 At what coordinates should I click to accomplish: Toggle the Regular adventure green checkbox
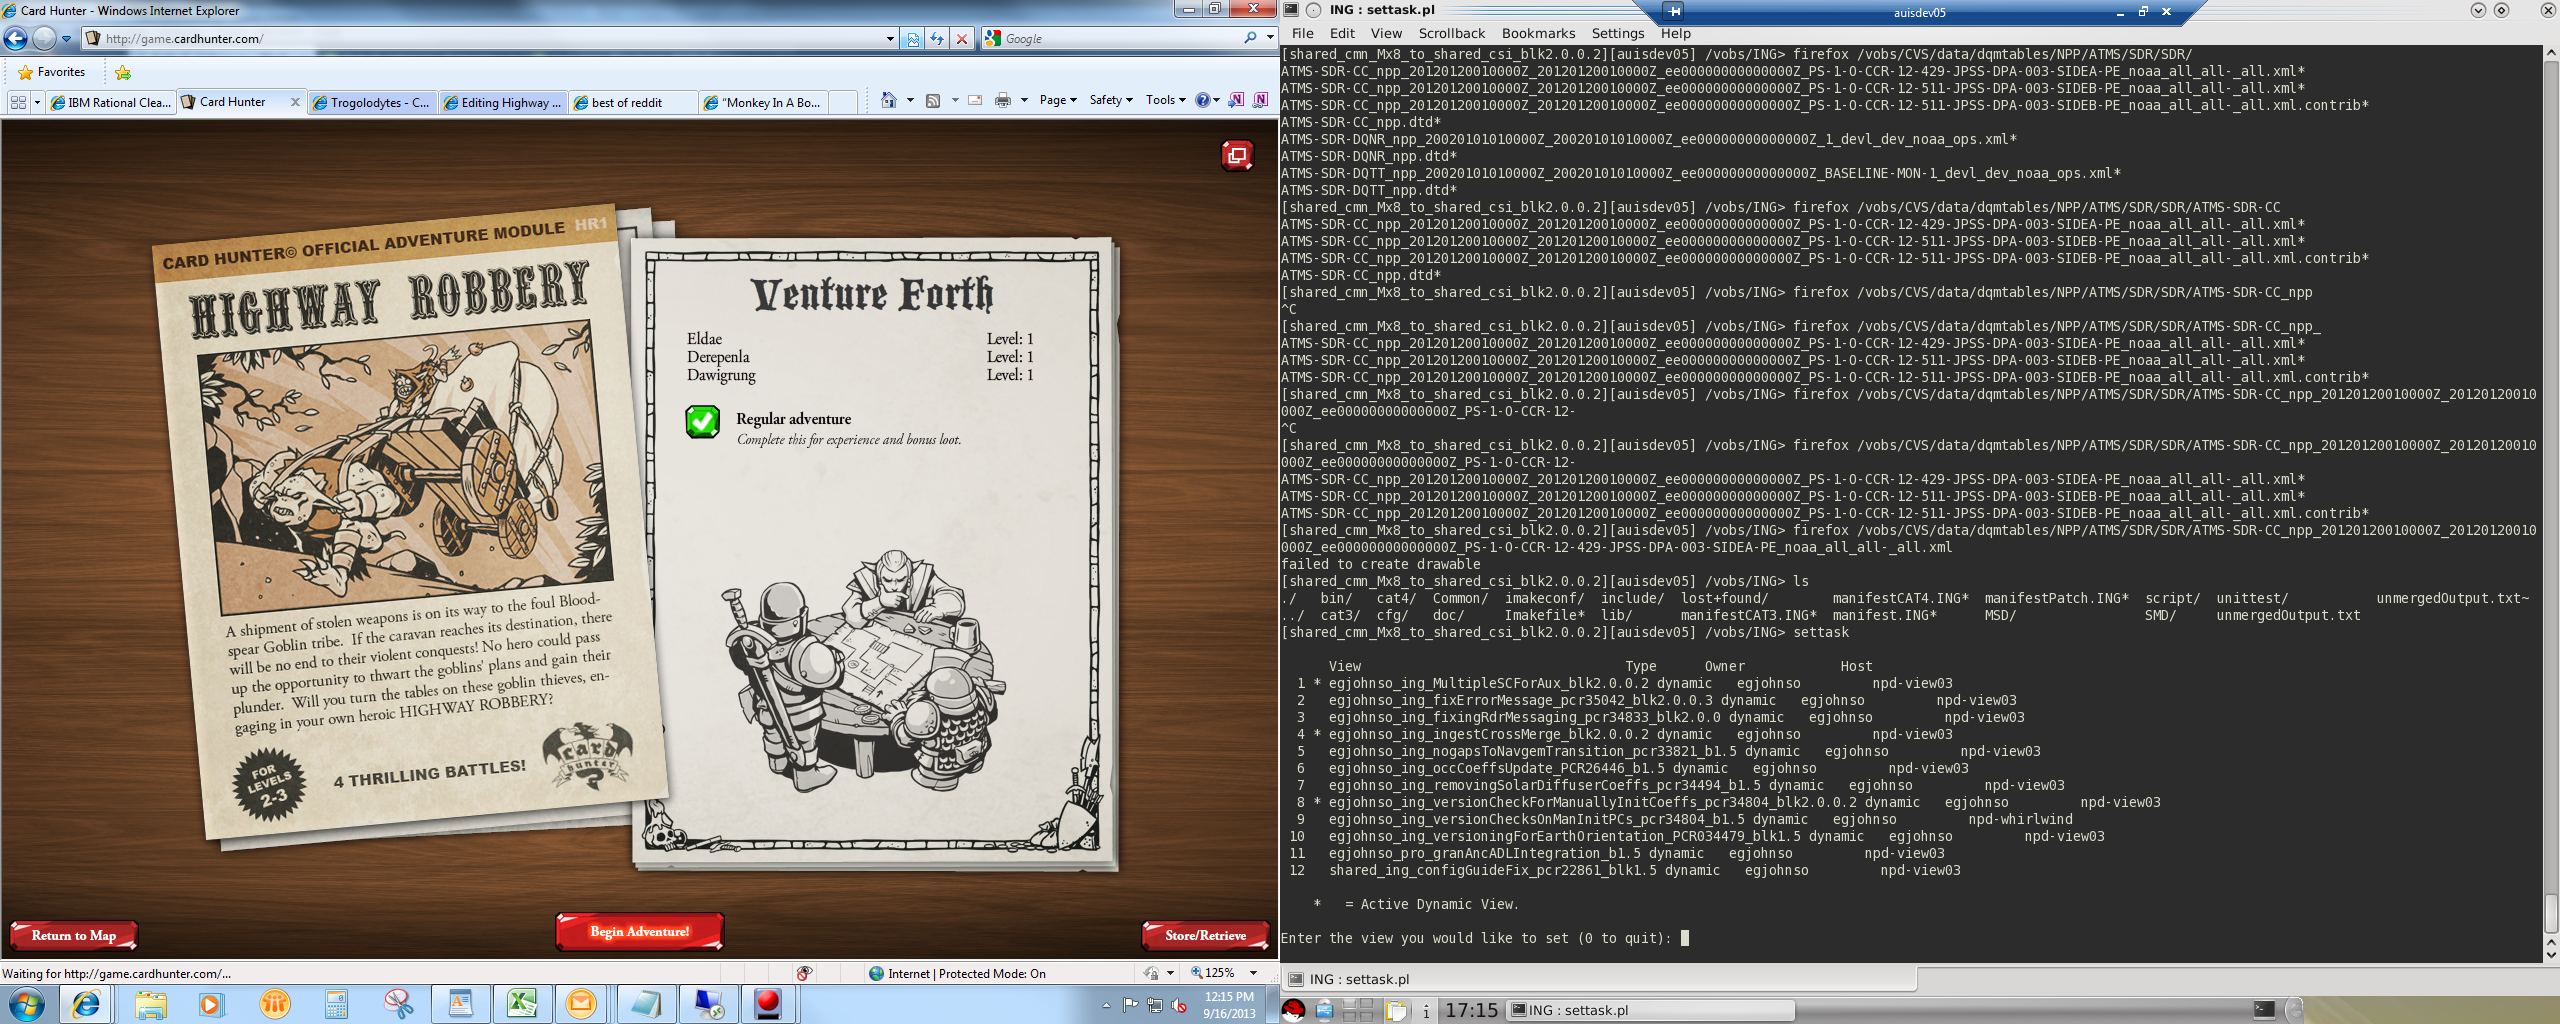[702, 422]
